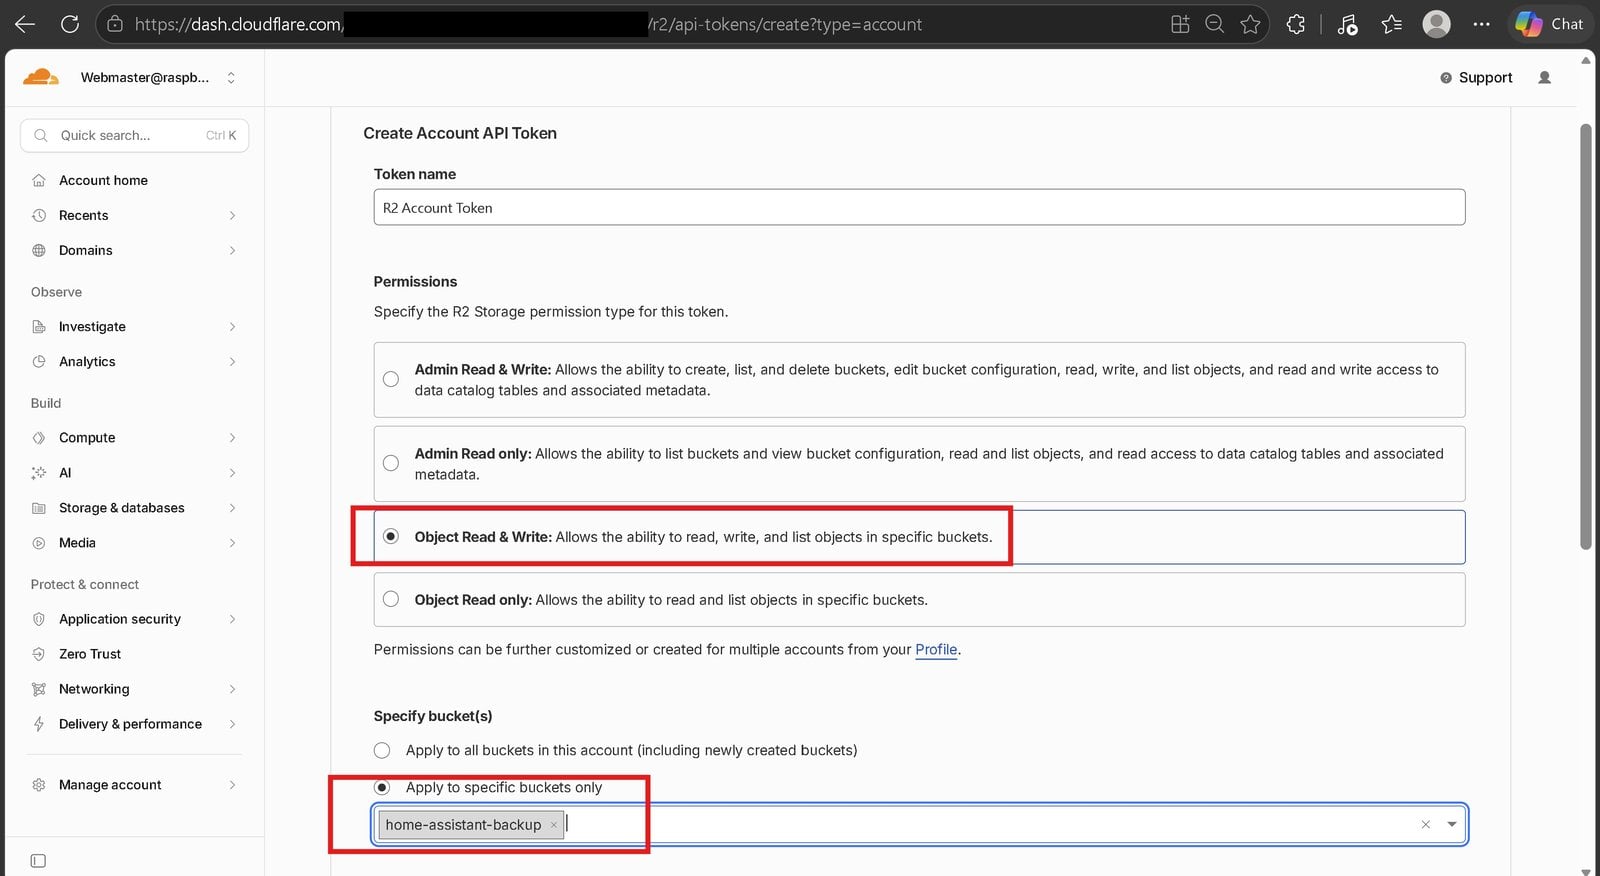Screen dimensions: 1600x876
Task: Go to Zero Trust menu item
Action: pos(135,654)
